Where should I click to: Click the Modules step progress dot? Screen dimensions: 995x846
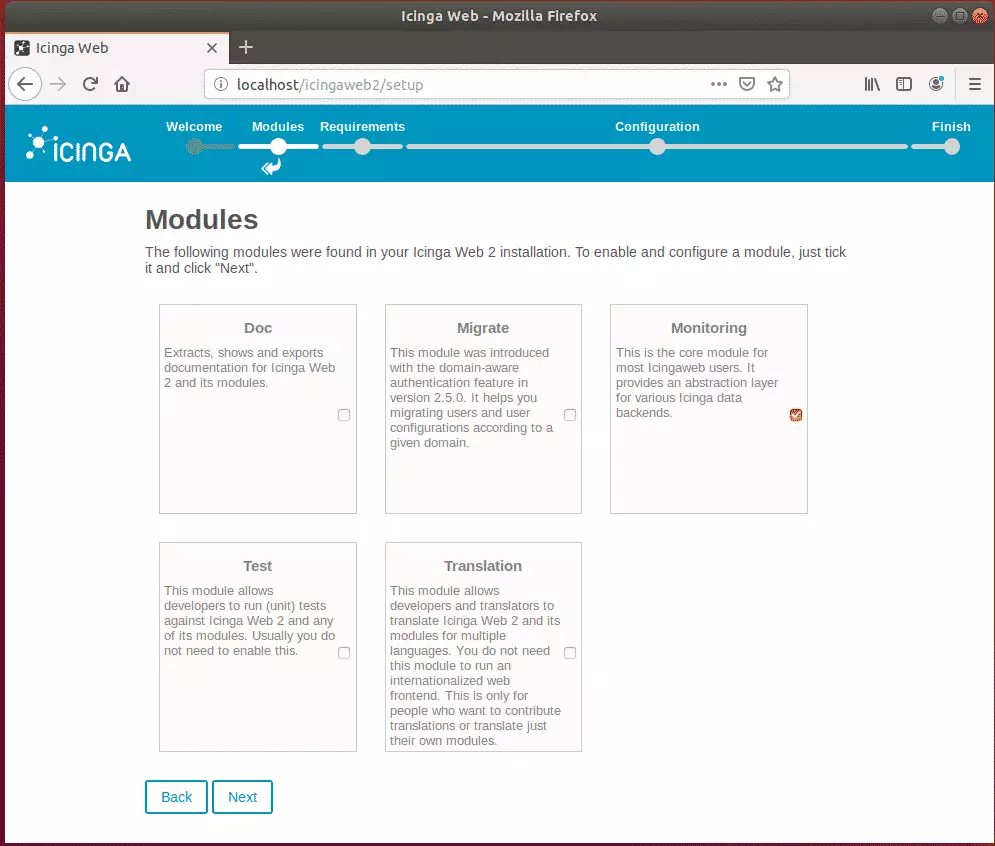click(278, 147)
